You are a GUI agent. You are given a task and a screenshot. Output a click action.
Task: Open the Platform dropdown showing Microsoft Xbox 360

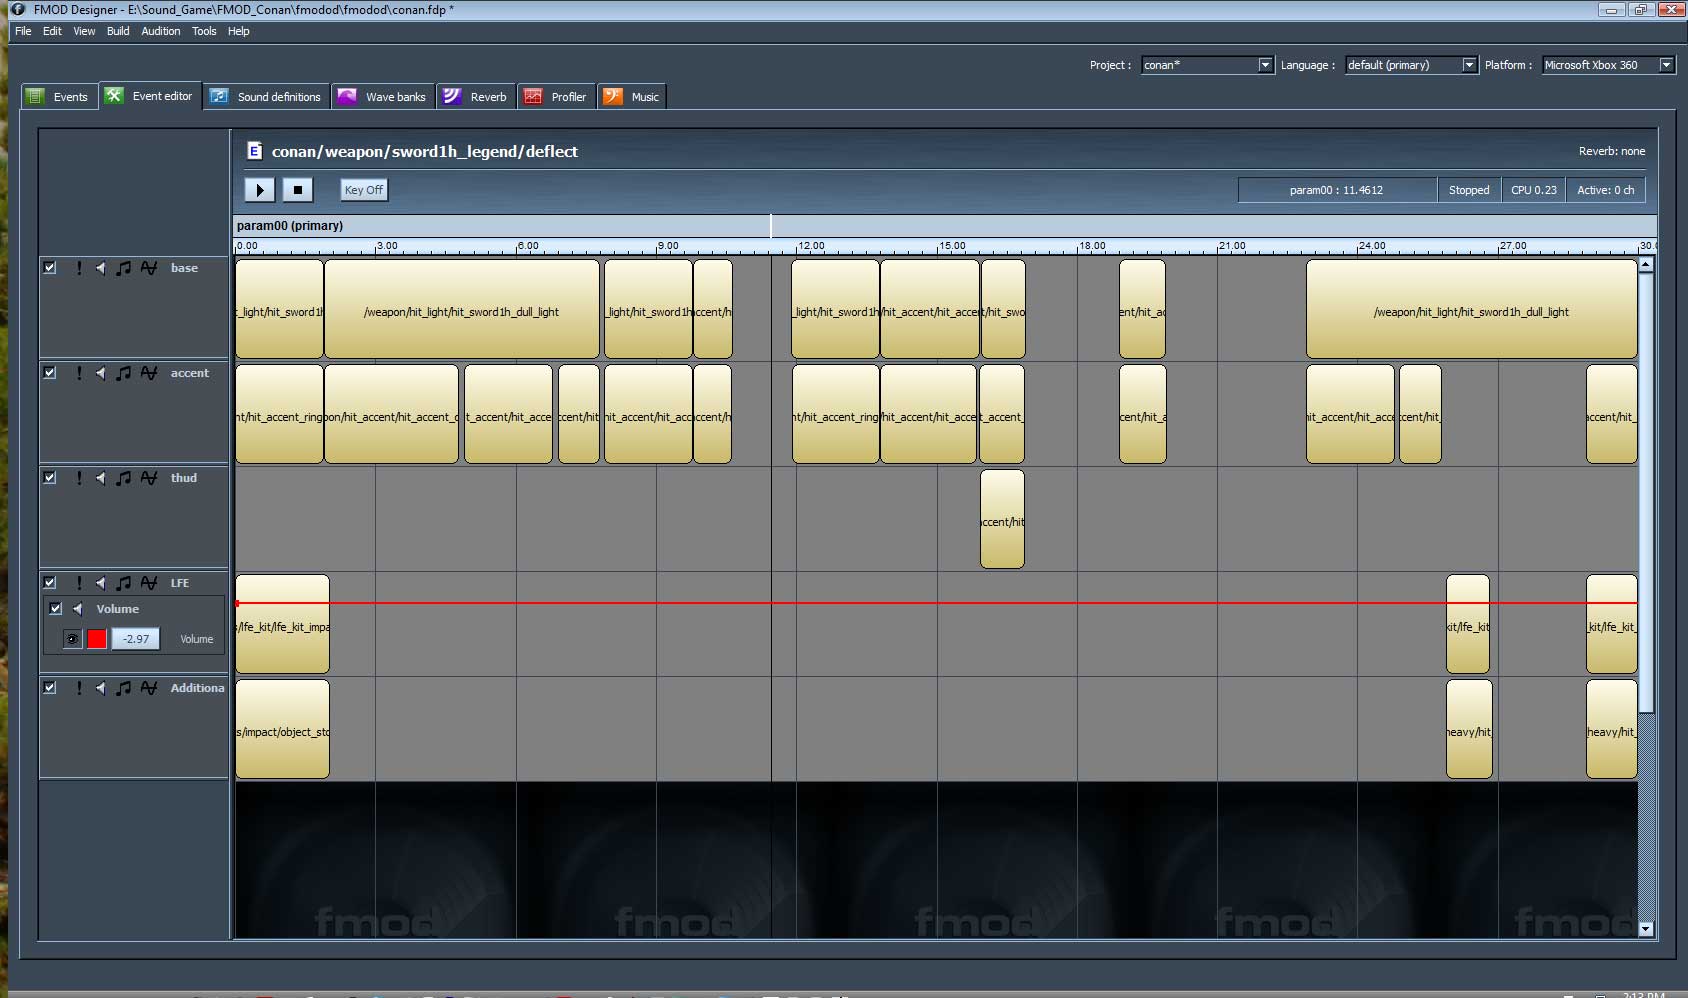tap(1608, 65)
